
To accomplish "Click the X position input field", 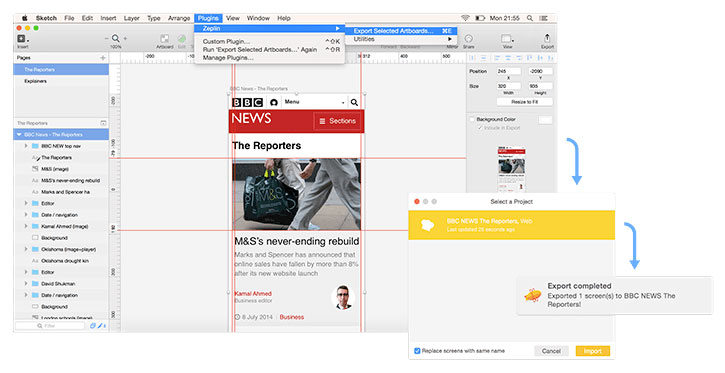I will [x=509, y=71].
